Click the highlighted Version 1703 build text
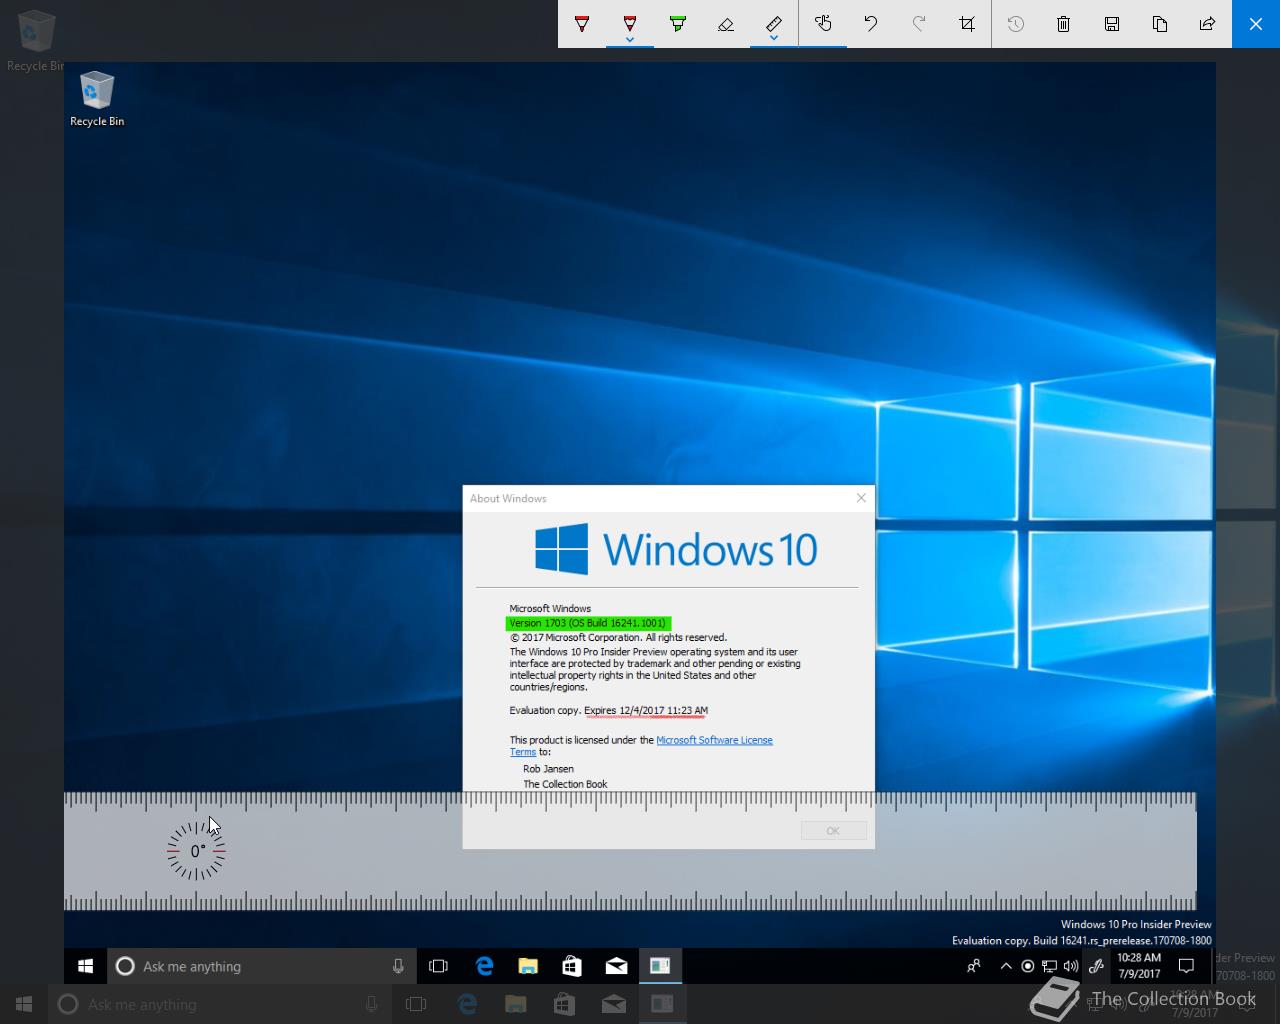 point(587,623)
